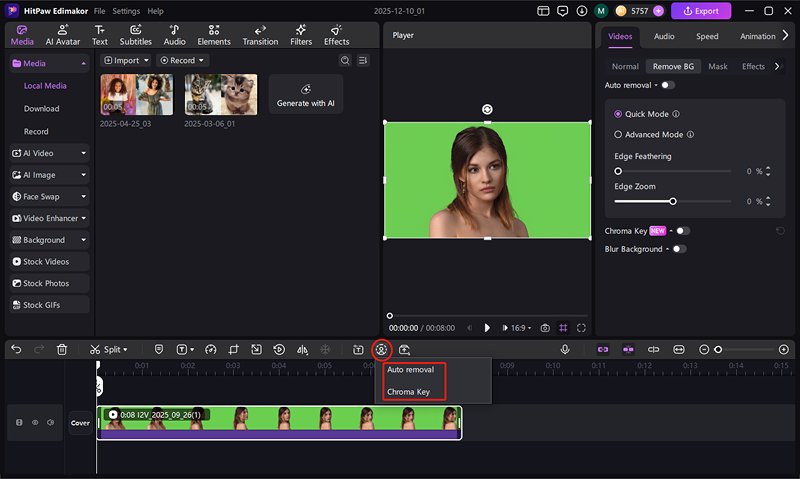Viewport: 800px width, 479px height.
Task: Click the fullscreen icon in player controls
Action: pos(581,328)
